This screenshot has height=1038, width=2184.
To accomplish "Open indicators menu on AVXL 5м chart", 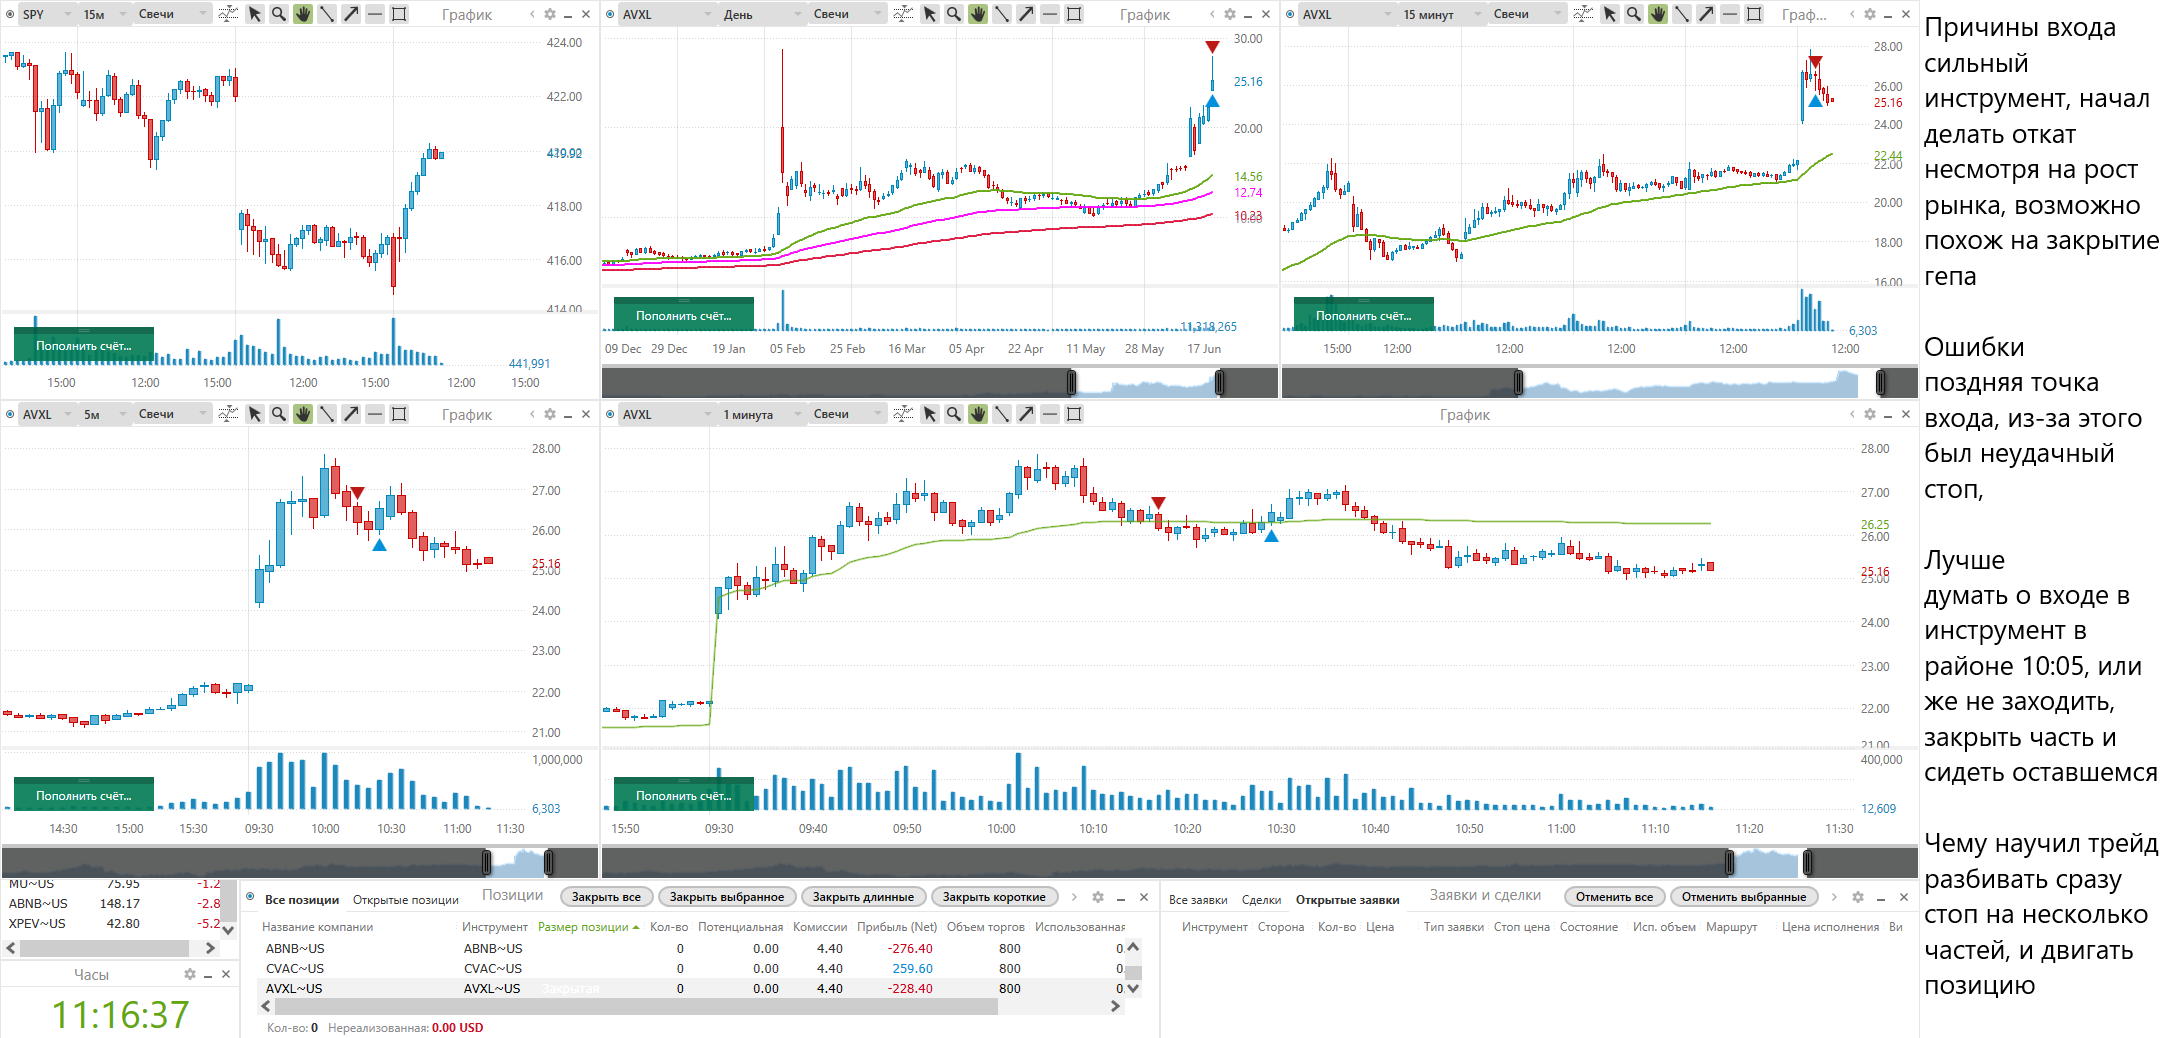I will point(228,414).
